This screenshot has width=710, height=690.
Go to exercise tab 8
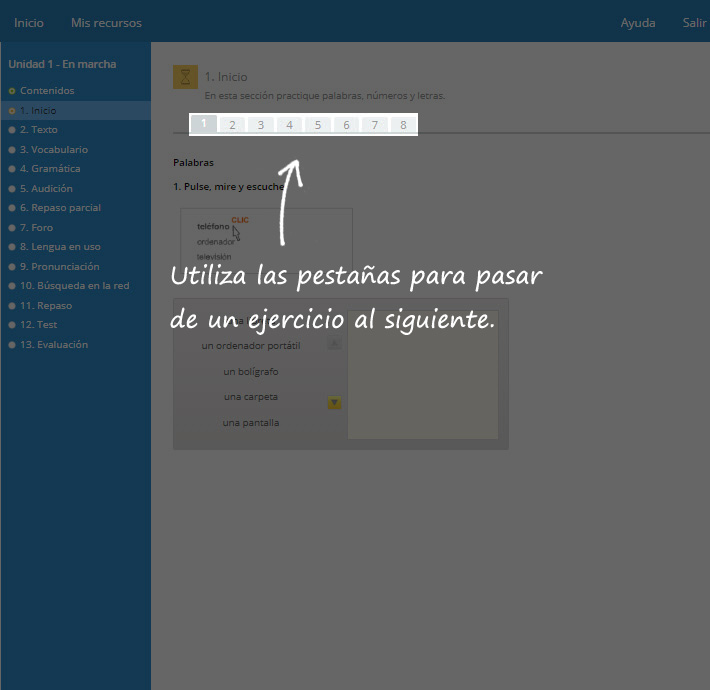coord(403,125)
